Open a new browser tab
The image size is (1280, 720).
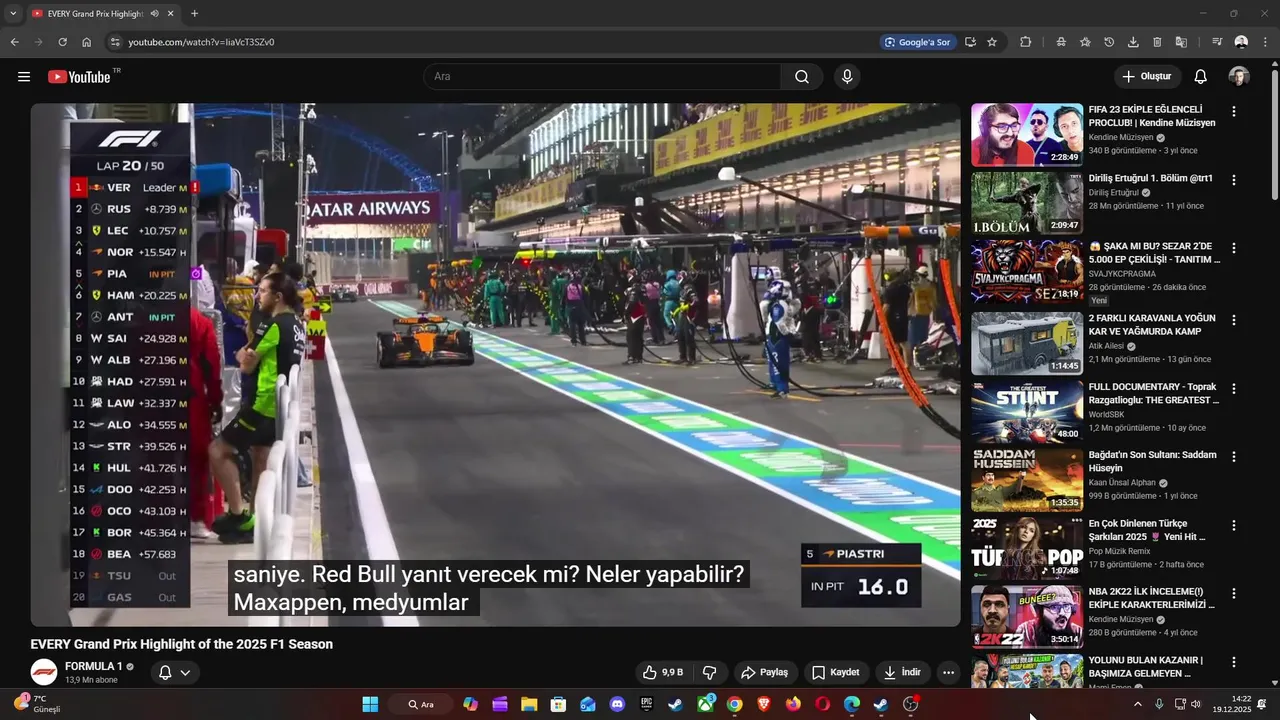pyautogui.click(x=194, y=14)
